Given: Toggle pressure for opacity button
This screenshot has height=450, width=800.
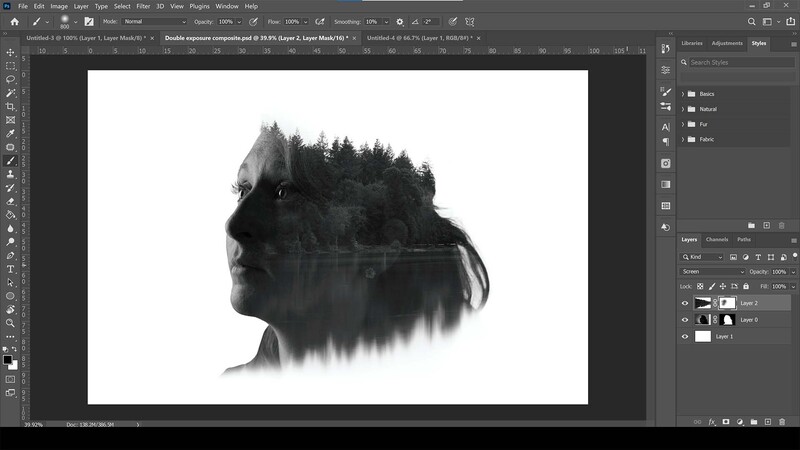Looking at the screenshot, I should pyautogui.click(x=253, y=22).
